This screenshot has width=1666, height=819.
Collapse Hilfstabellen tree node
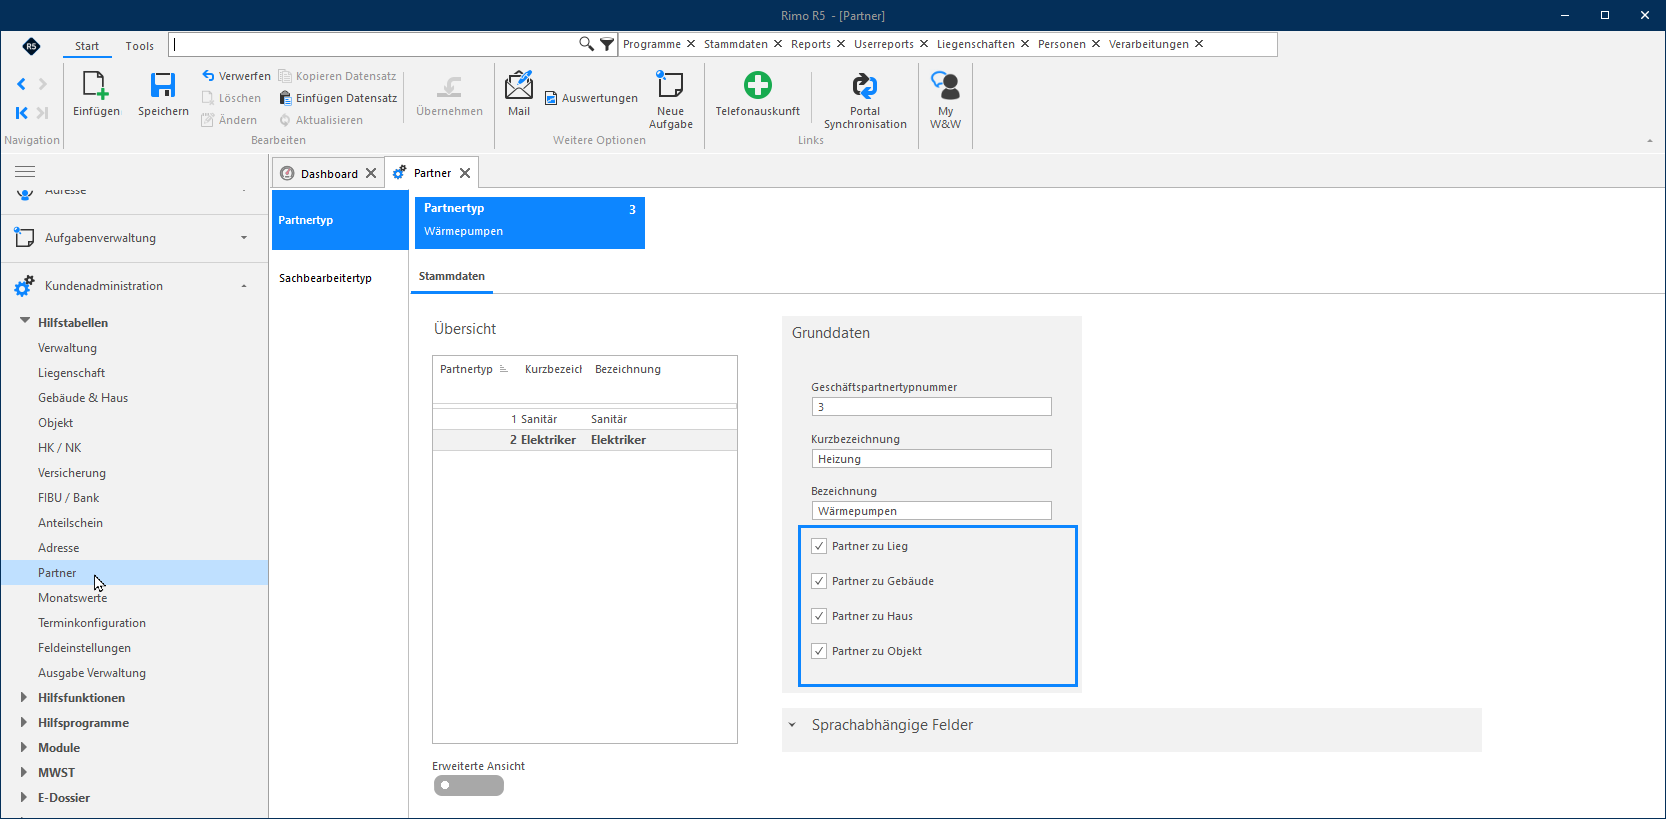25,322
